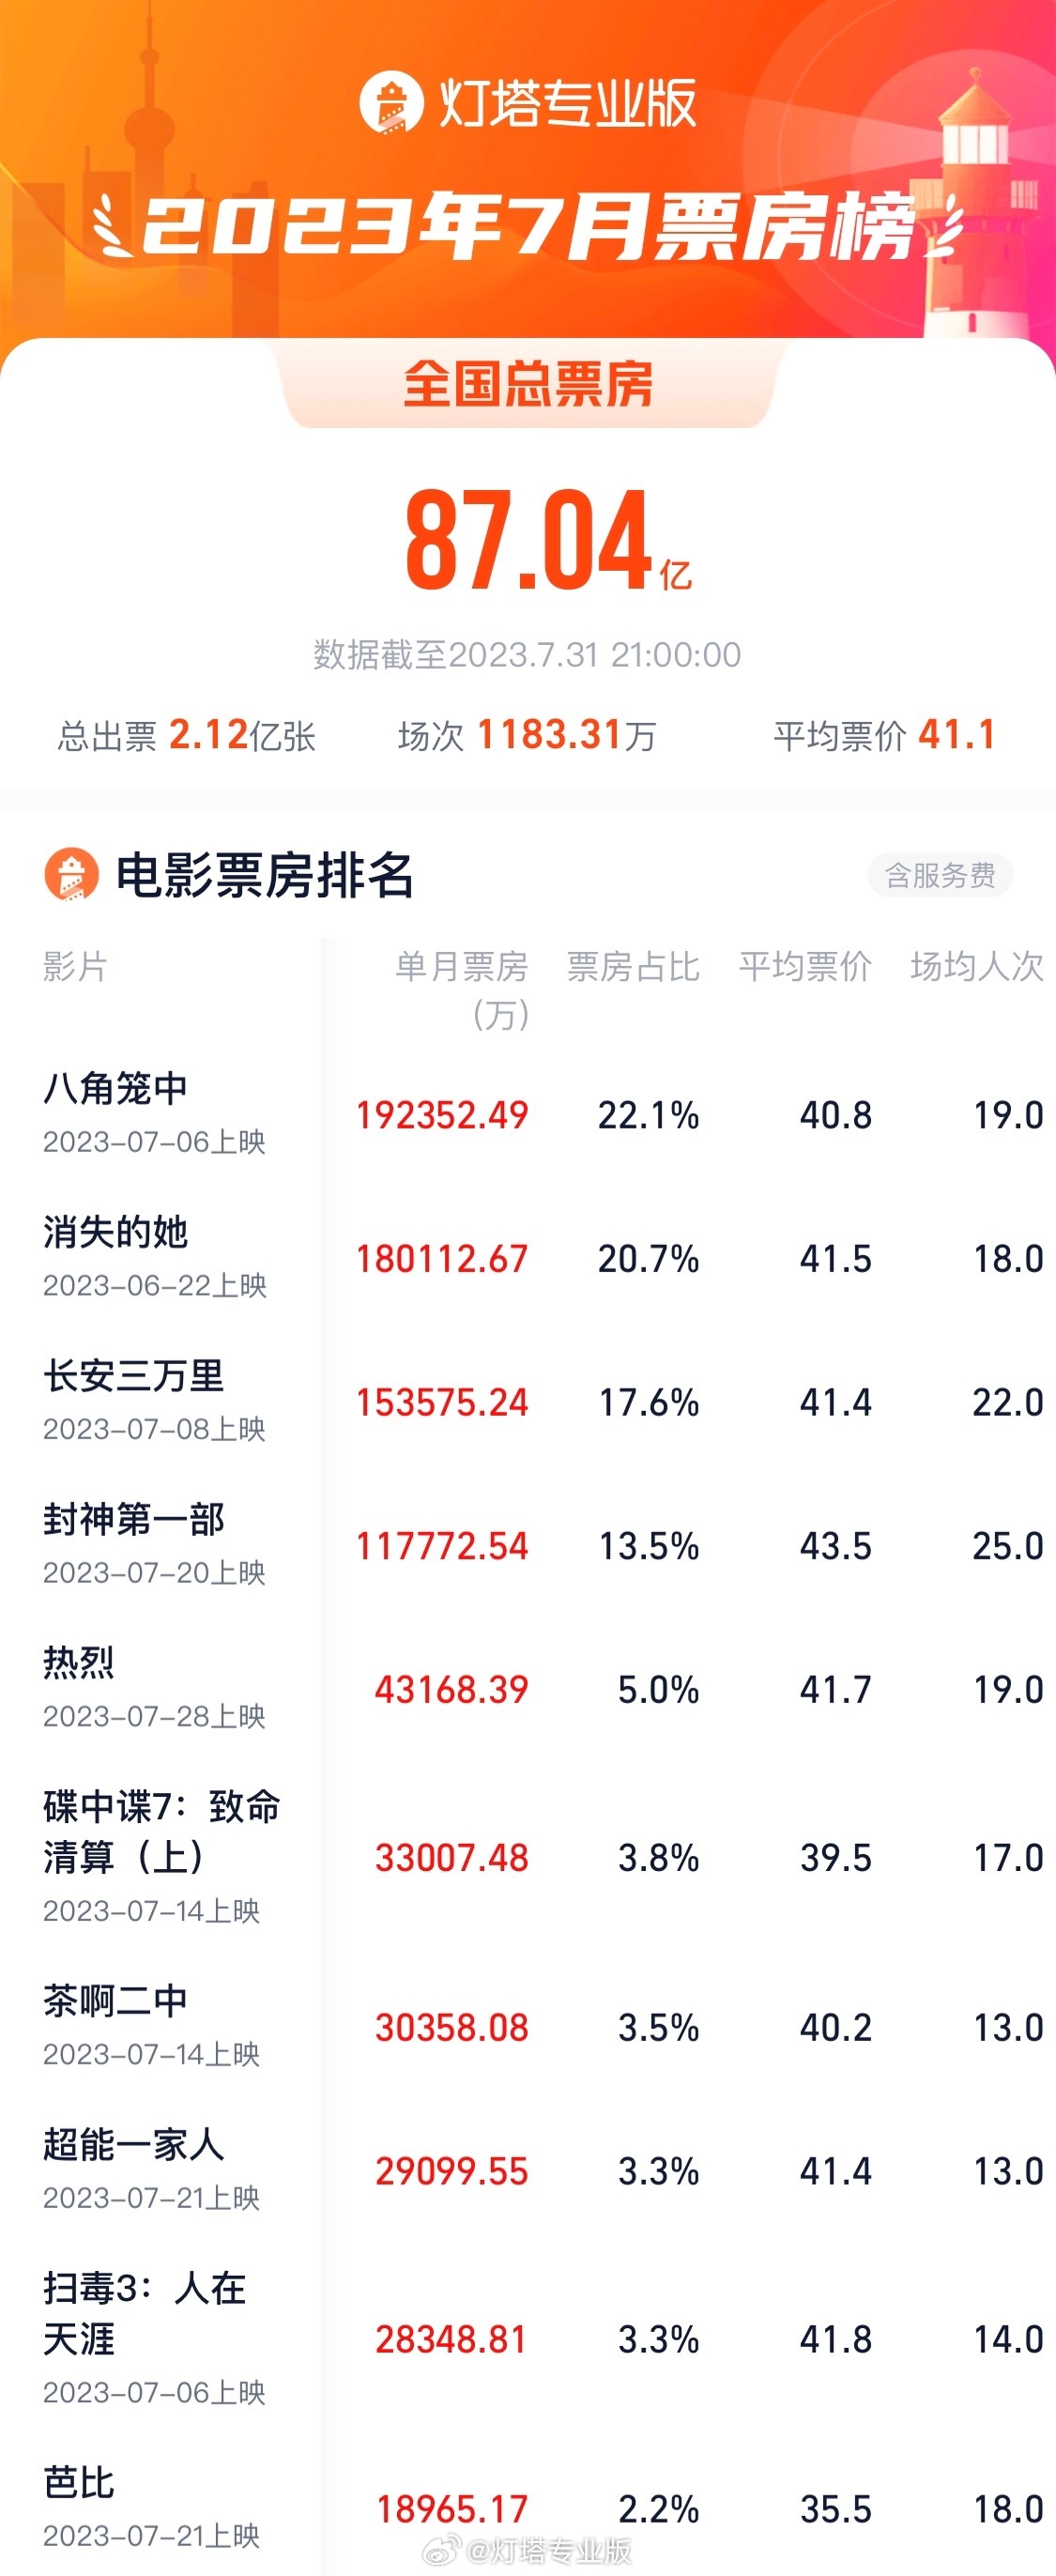Click the 灯塔专业版 logo icon in header
The image size is (1056, 2576).
pyautogui.click(x=391, y=102)
